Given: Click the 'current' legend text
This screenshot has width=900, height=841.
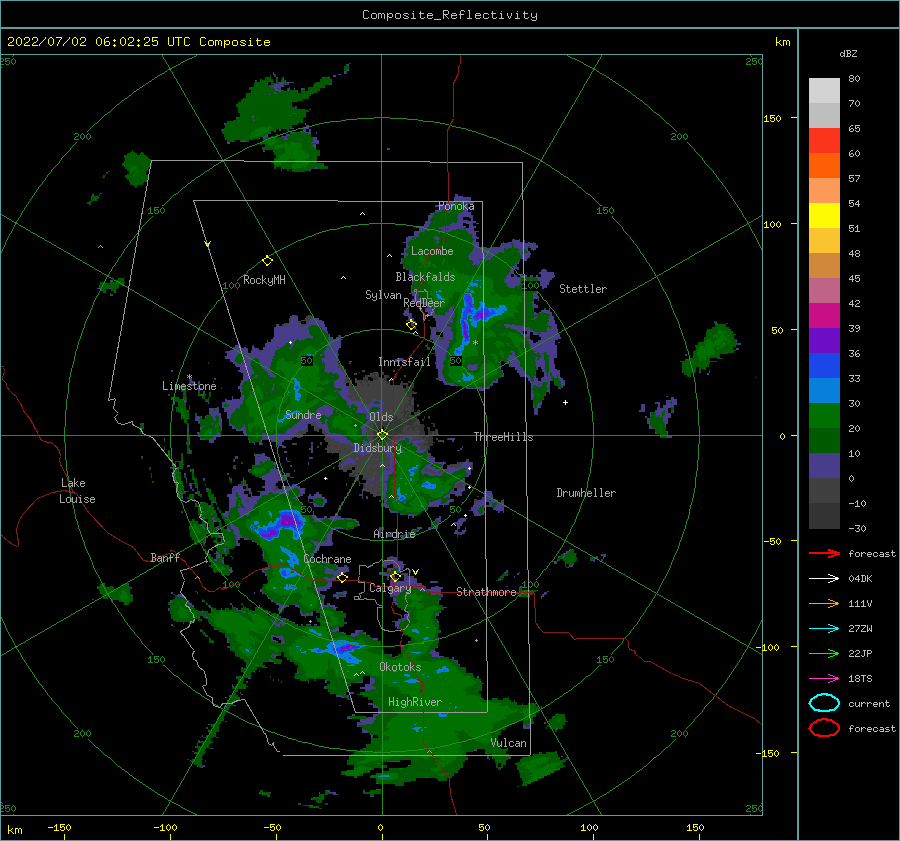Looking at the screenshot, I should 869,703.
